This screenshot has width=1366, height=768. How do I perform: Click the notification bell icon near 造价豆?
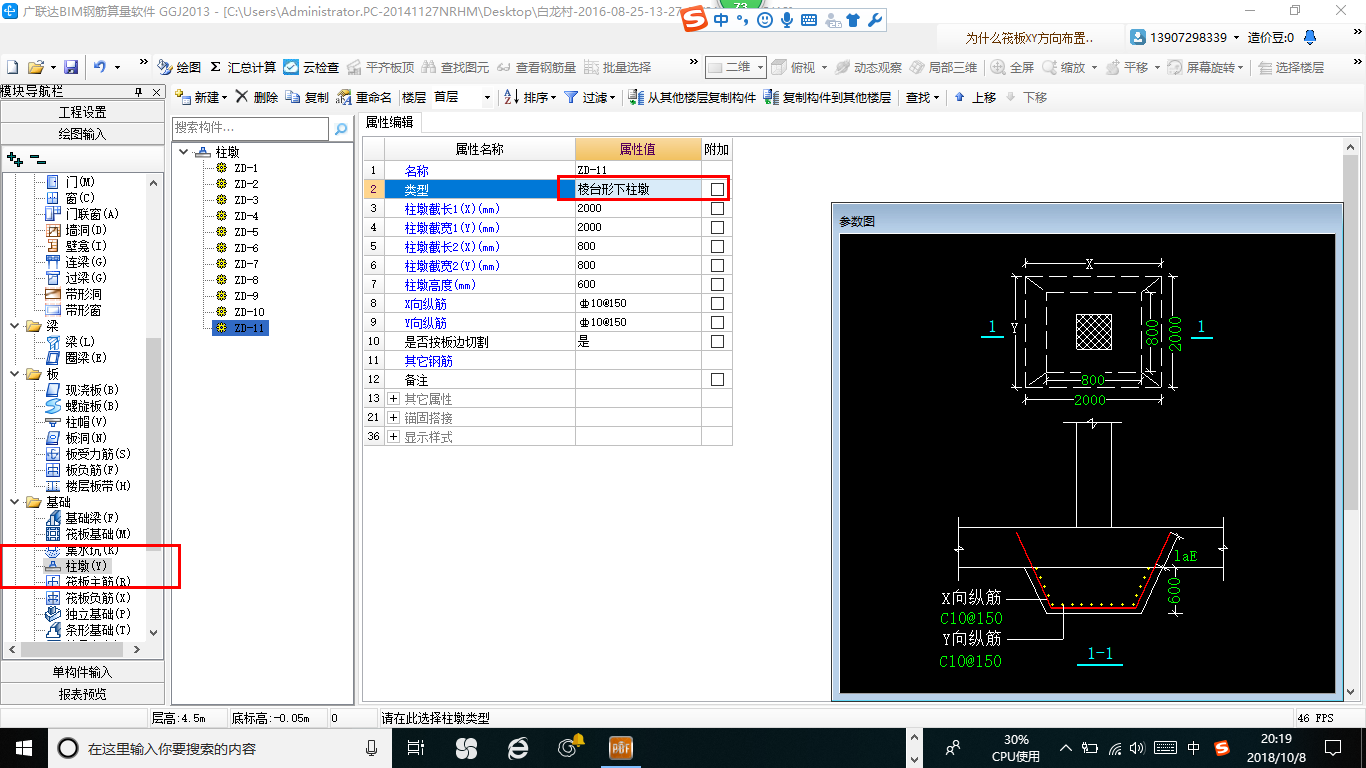(1309, 37)
